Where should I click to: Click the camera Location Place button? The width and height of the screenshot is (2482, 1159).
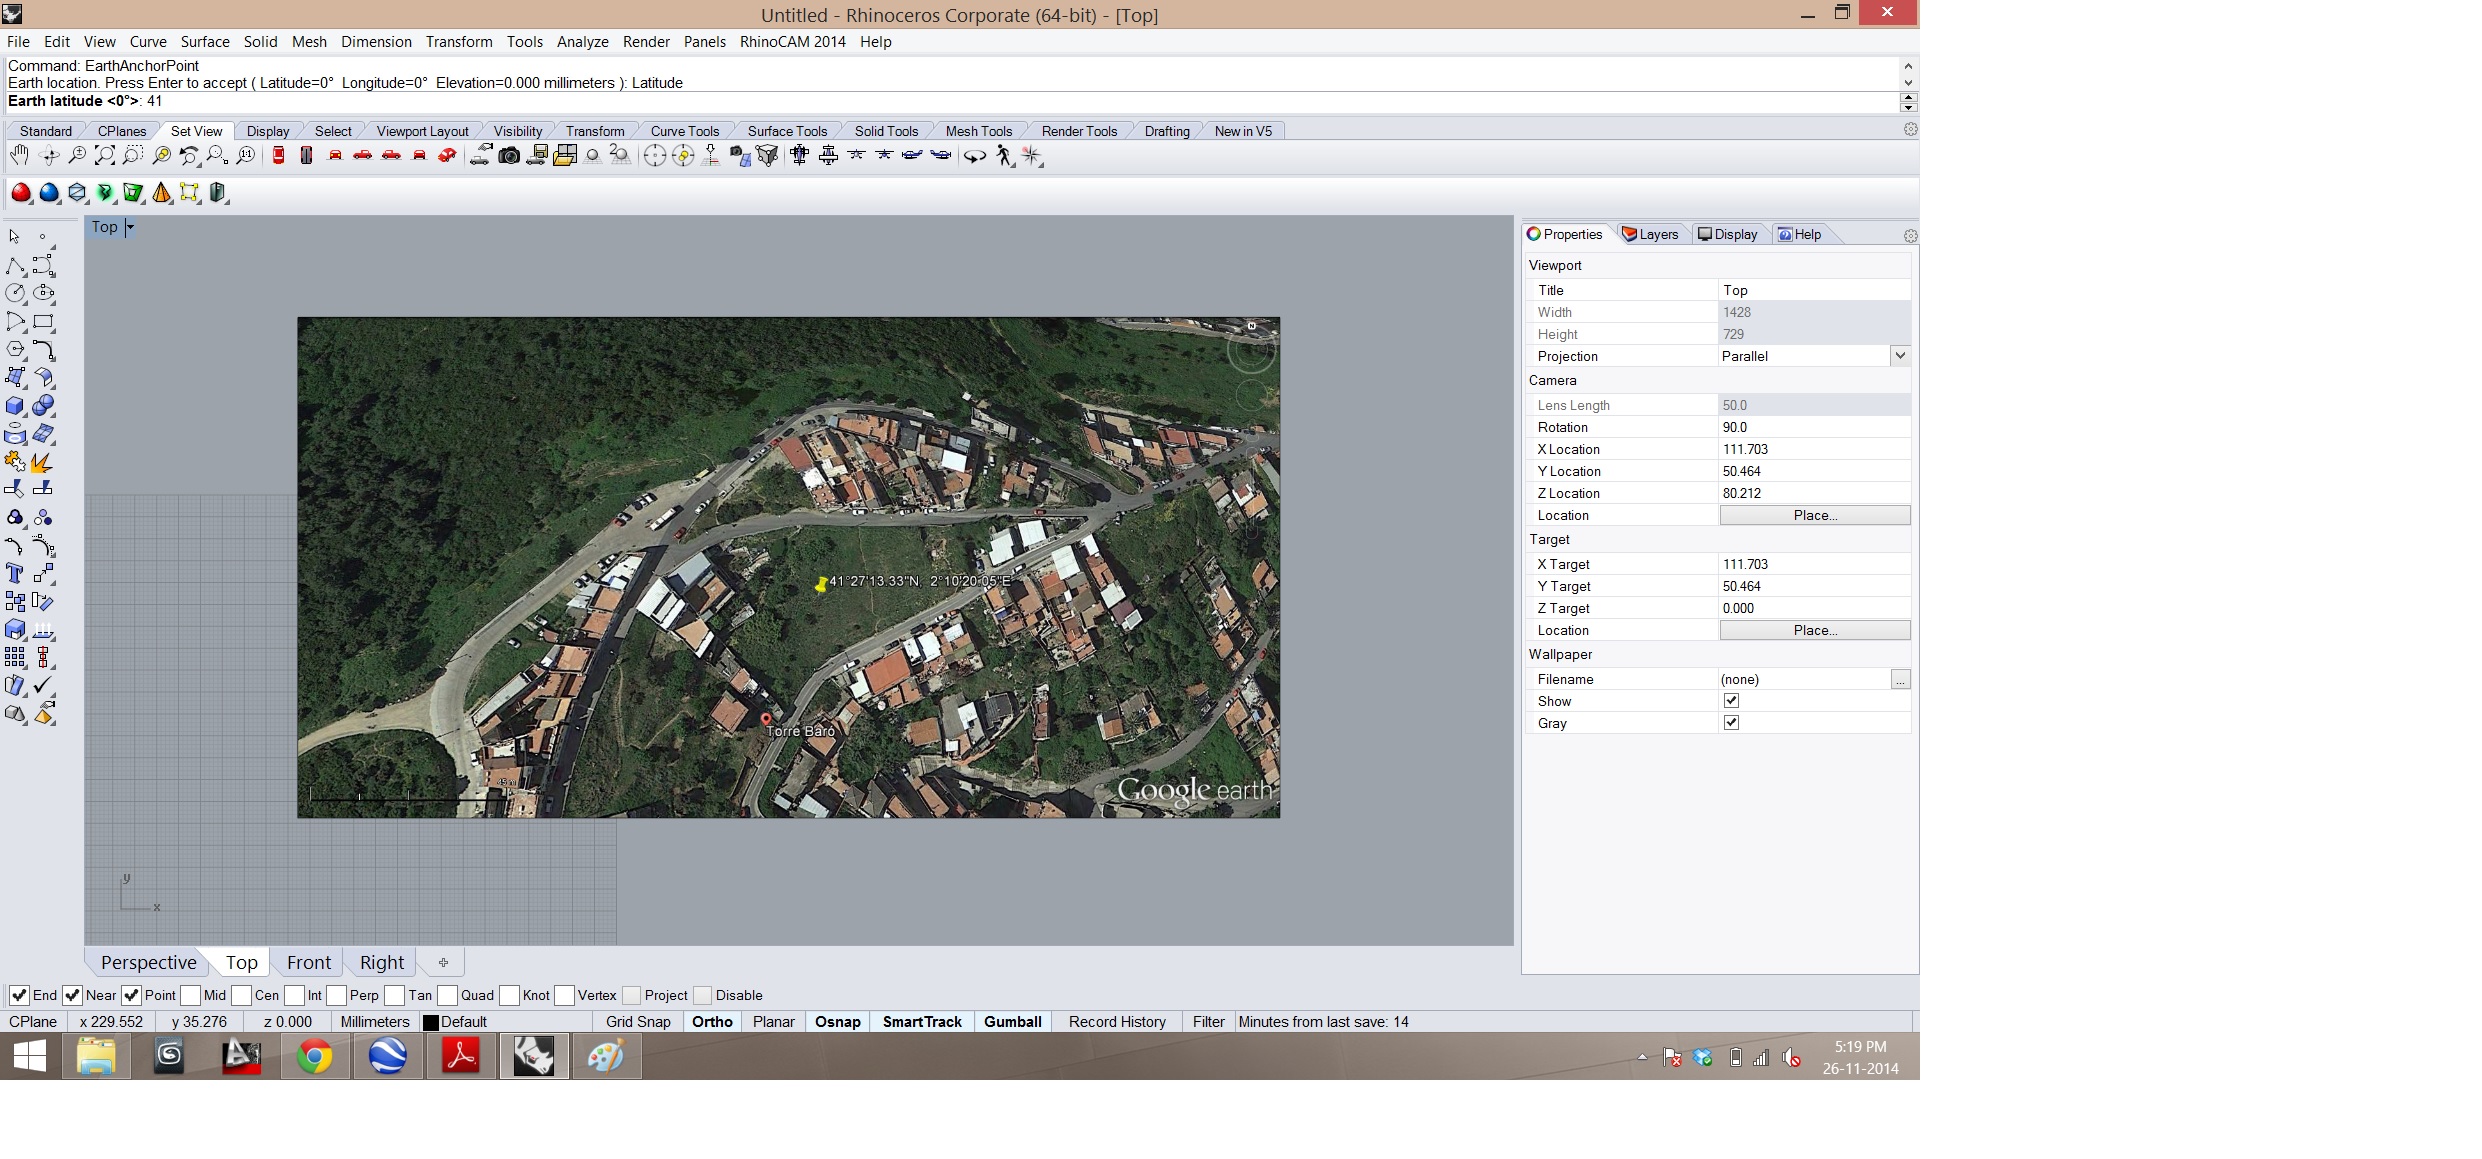coord(1814,515)
